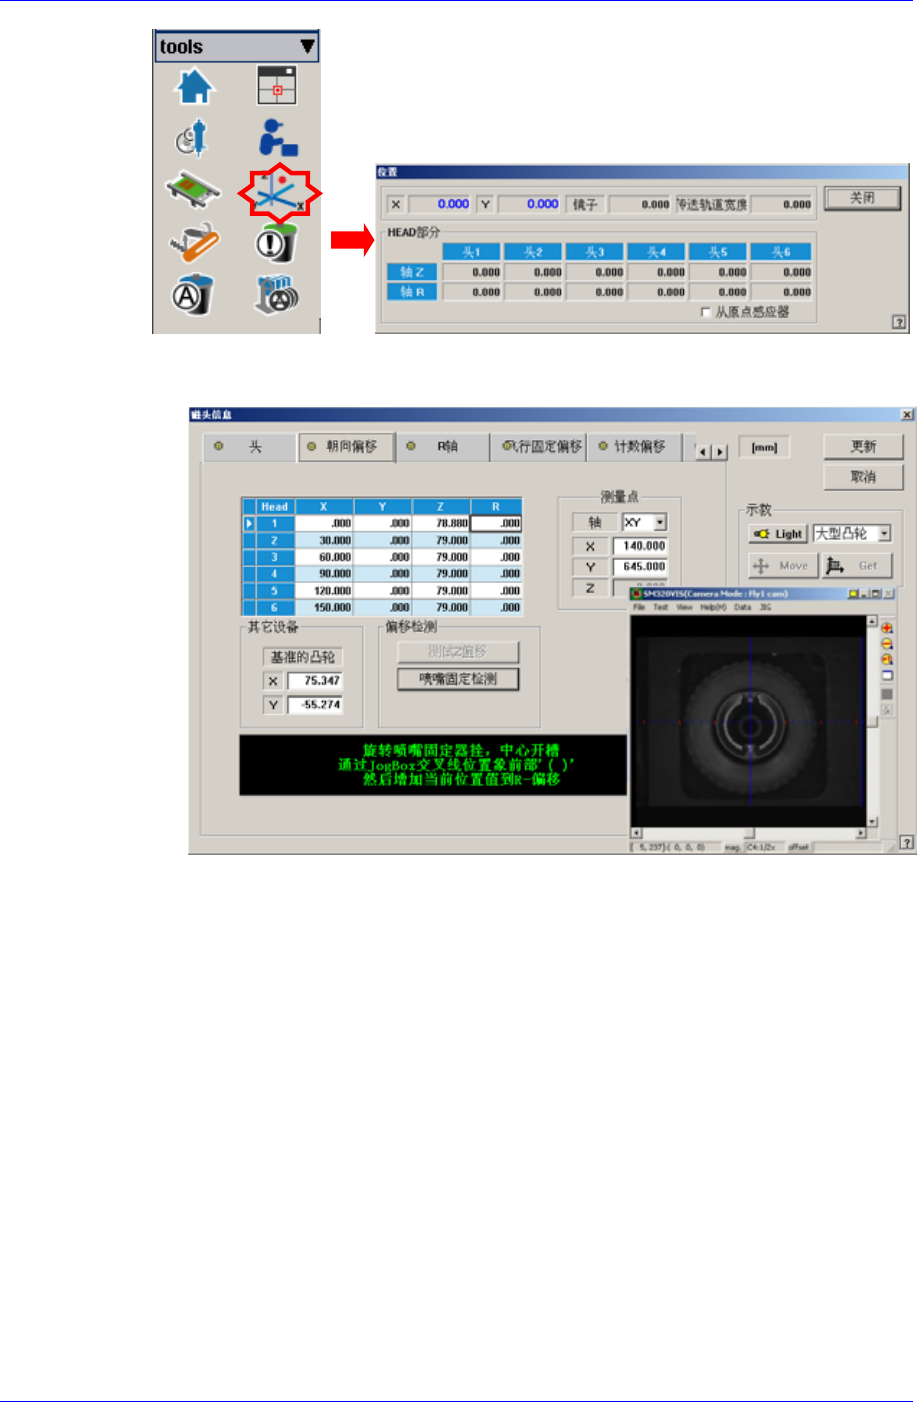The height and width of the screenshot is (1402, 917).
Task: Click the bin icon marked A
Action: 193,294
